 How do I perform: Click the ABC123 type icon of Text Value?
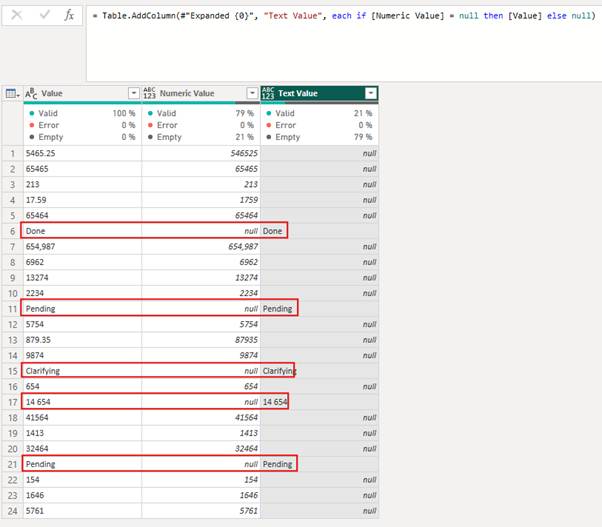268,93
